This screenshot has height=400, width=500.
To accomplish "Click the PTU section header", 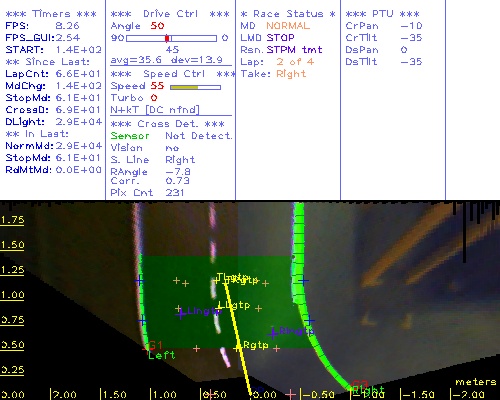I will point(382,14).
